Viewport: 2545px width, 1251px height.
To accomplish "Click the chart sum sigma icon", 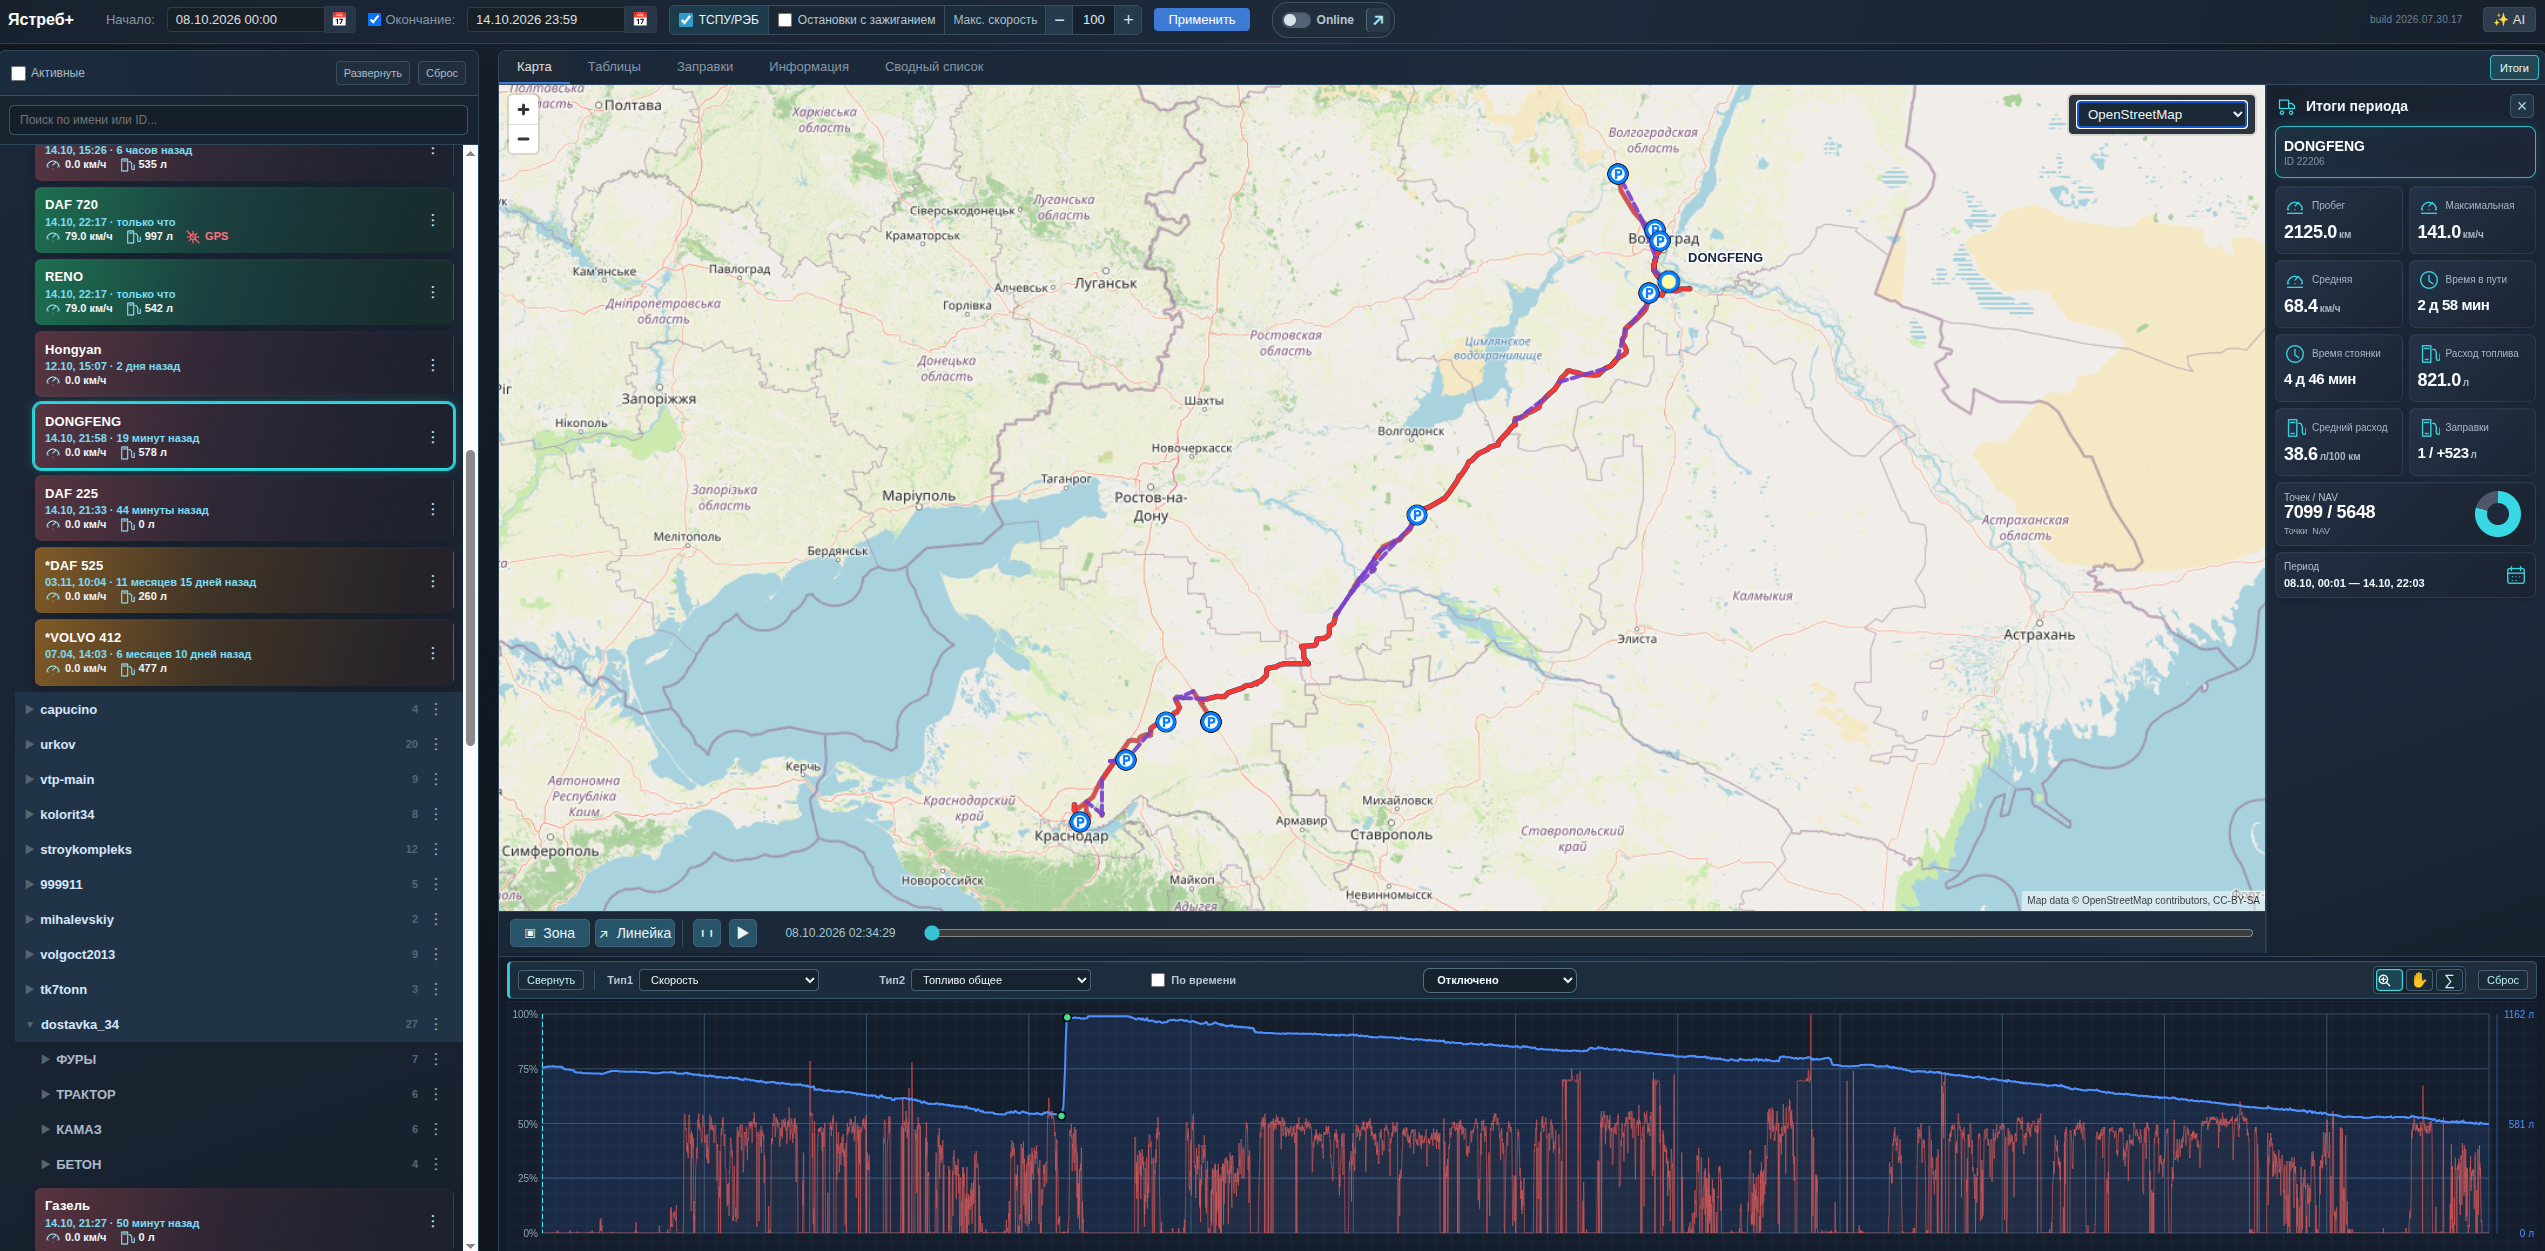I will click(x=2449, y=980).
